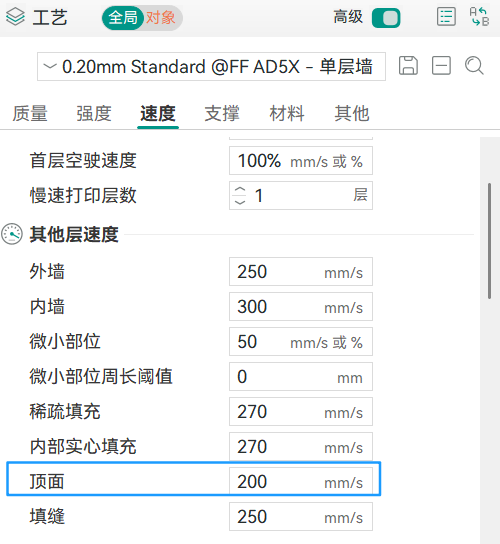Click the 稀疏填充 speed value field

pyautogui.click(x=301, y=411)
